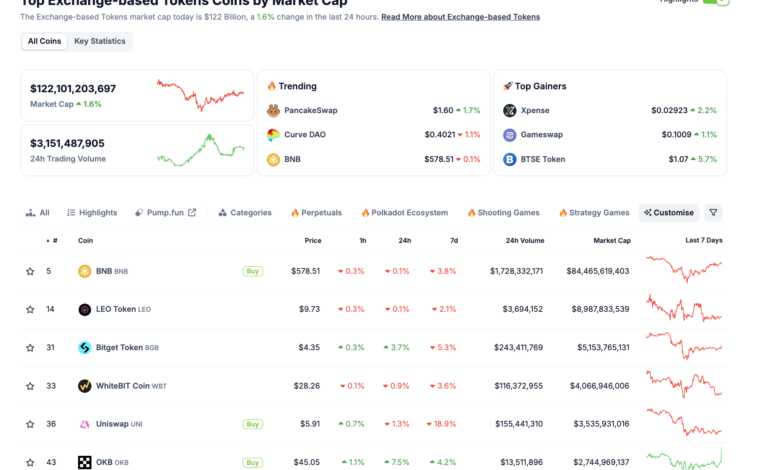Open the Market Cap sparkline chart
This screenshot has height=470, width=780.
(x=200, y=95)
